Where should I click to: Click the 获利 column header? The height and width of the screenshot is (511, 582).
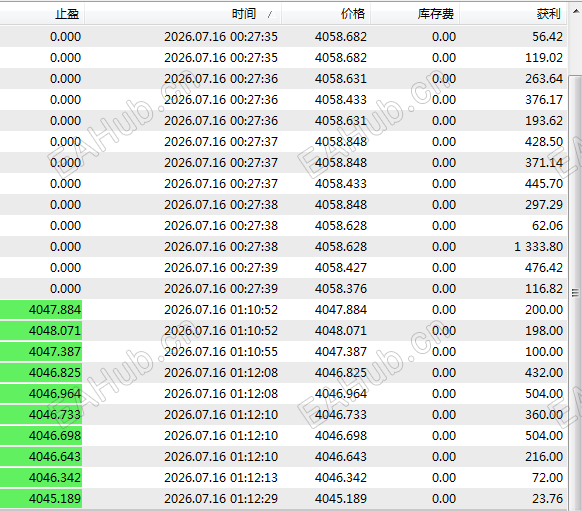click(513, 14)
